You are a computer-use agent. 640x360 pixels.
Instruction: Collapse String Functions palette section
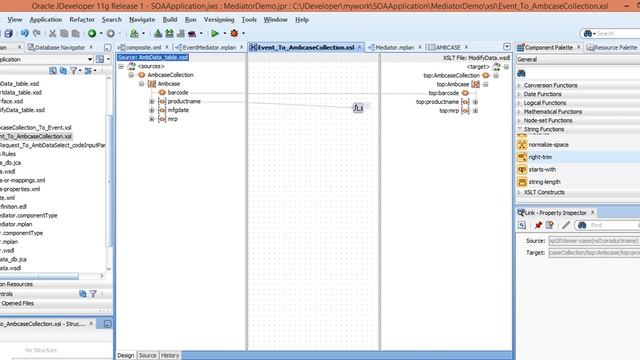coord(520,129)
